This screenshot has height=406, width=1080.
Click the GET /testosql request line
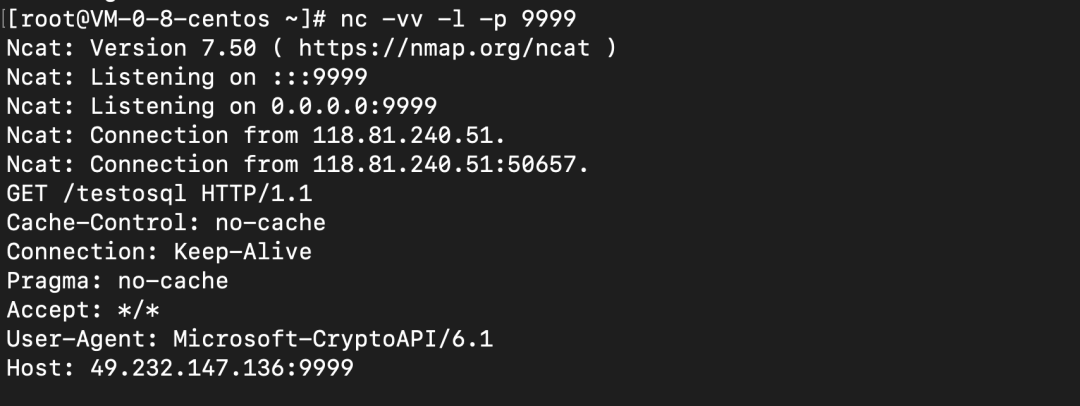tap(159, 194)
